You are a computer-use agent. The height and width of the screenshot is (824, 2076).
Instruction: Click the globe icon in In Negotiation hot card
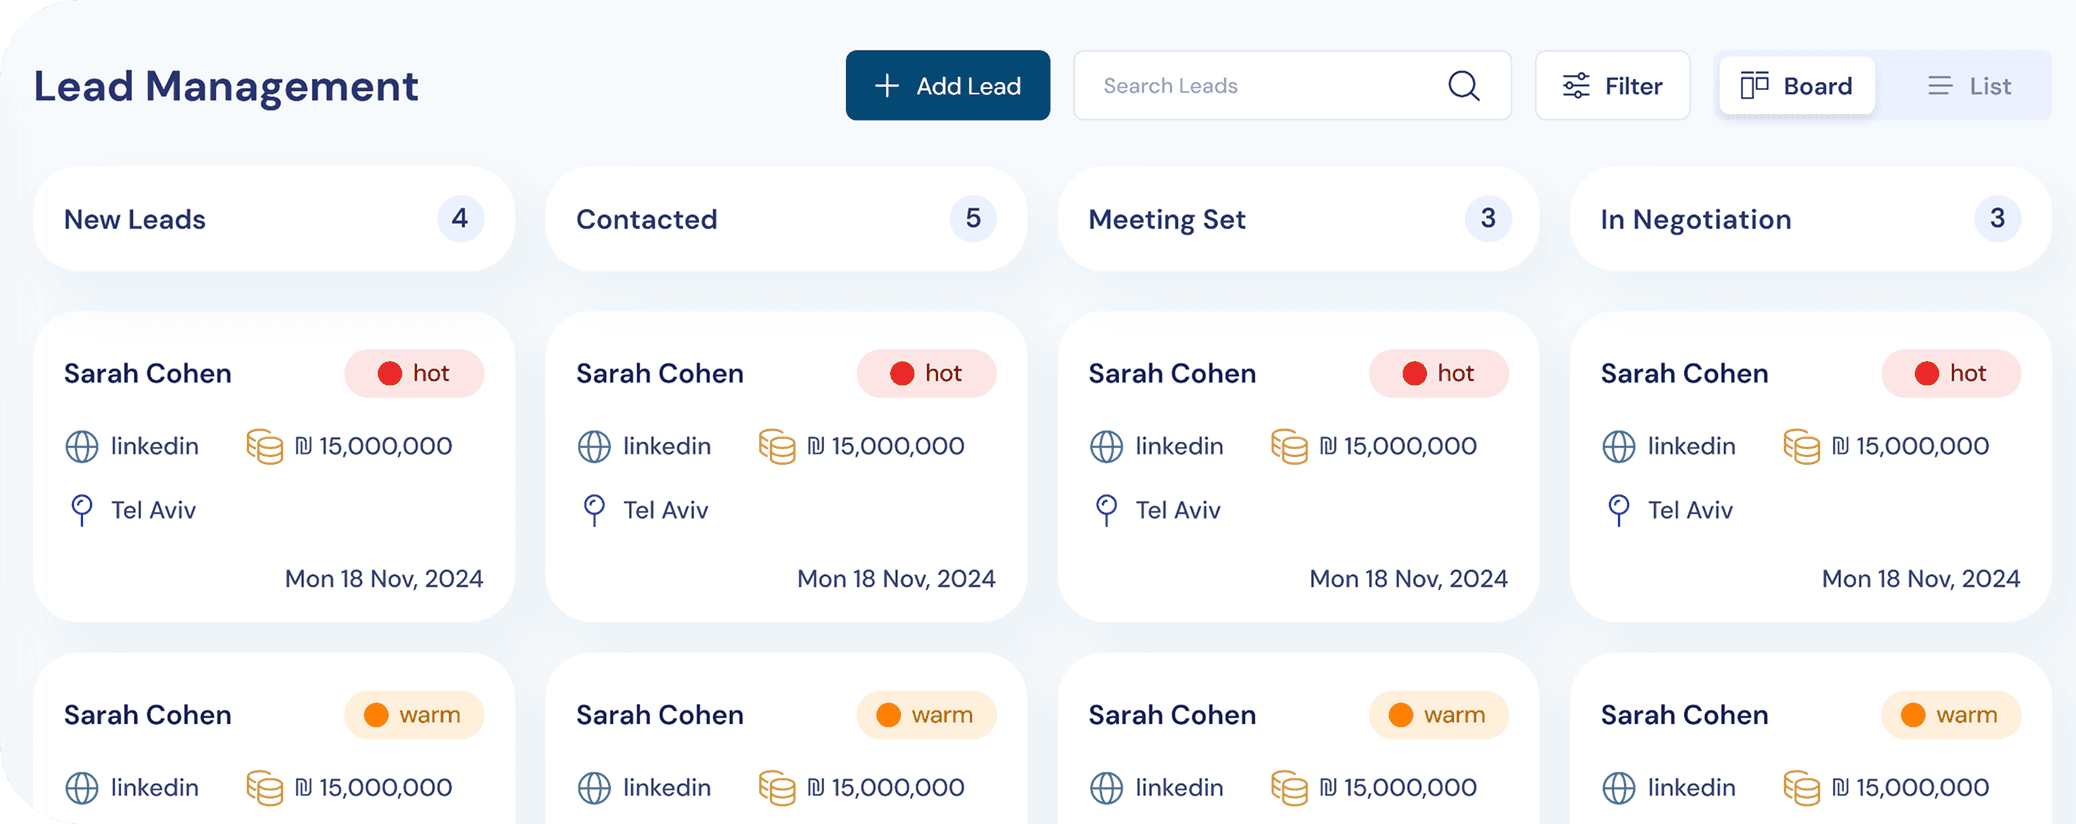click(1618, 446)
